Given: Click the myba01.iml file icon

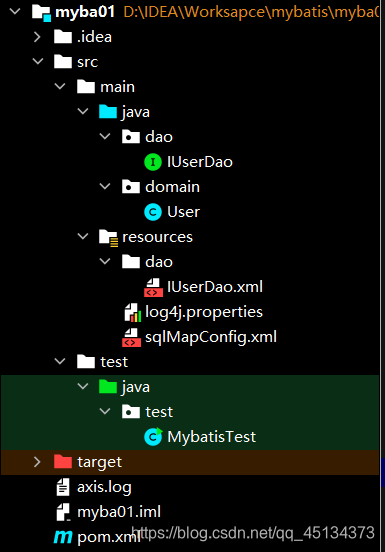Looking at the screenshot, I should click(63, 512).
